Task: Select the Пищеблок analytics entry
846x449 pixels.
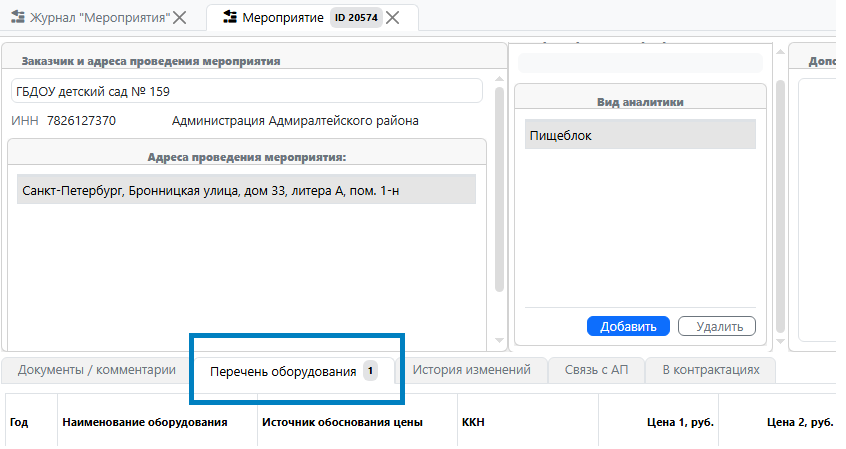Action: point(640,135)
